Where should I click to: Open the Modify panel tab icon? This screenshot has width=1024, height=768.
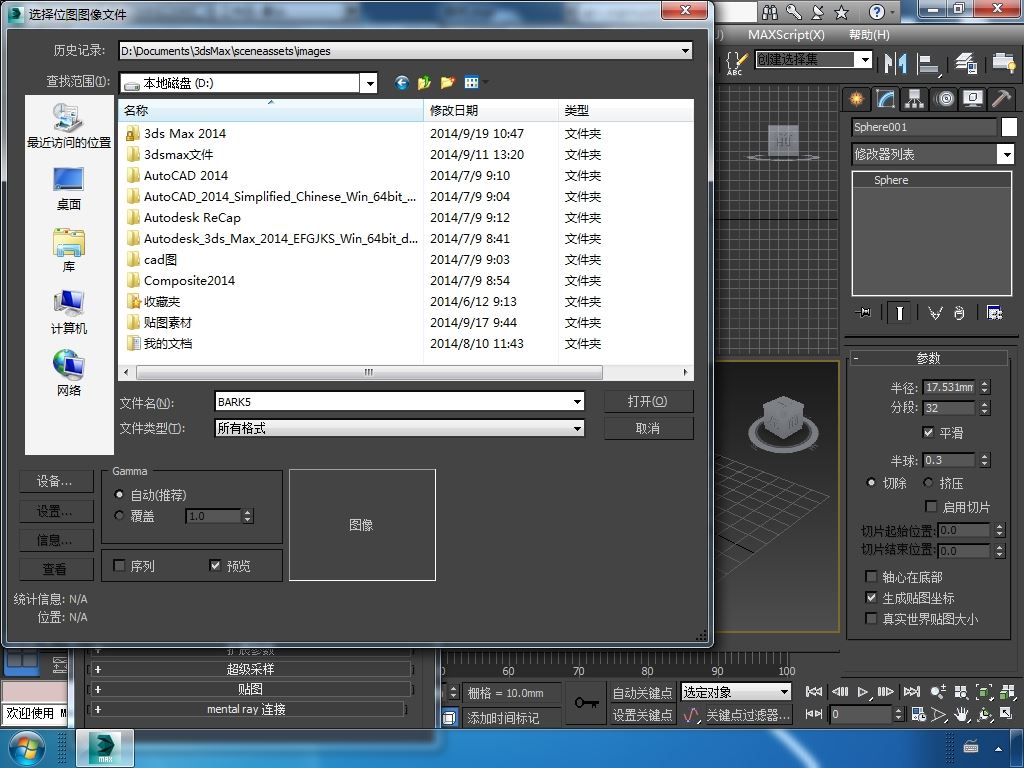point(886,99)
